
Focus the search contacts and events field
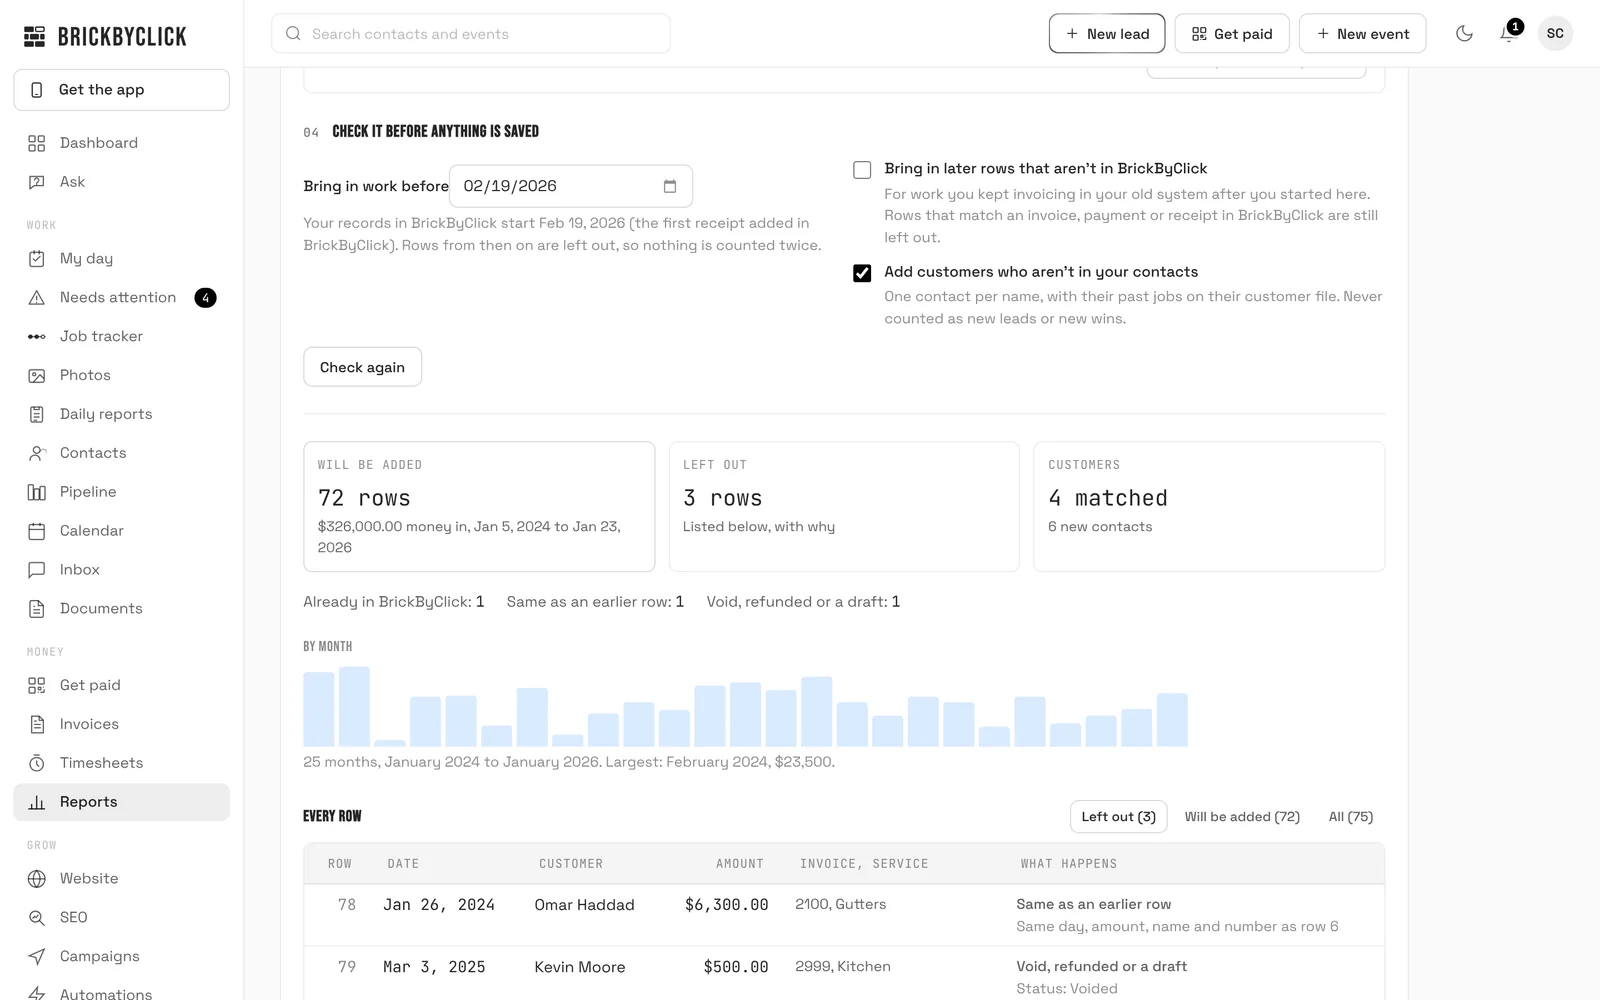point(471,34)
